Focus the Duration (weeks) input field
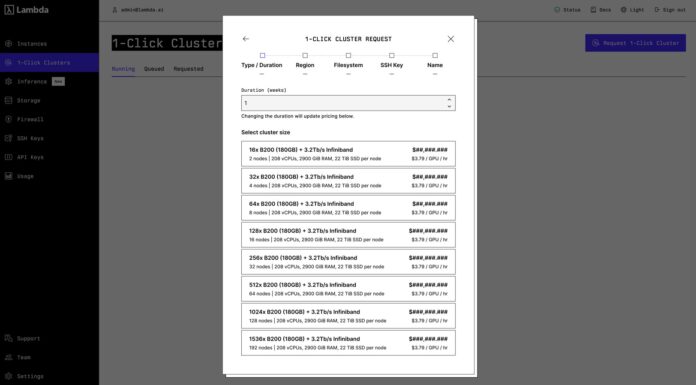Viewport: 696px width, 385px height. click(x=348, y=103)
